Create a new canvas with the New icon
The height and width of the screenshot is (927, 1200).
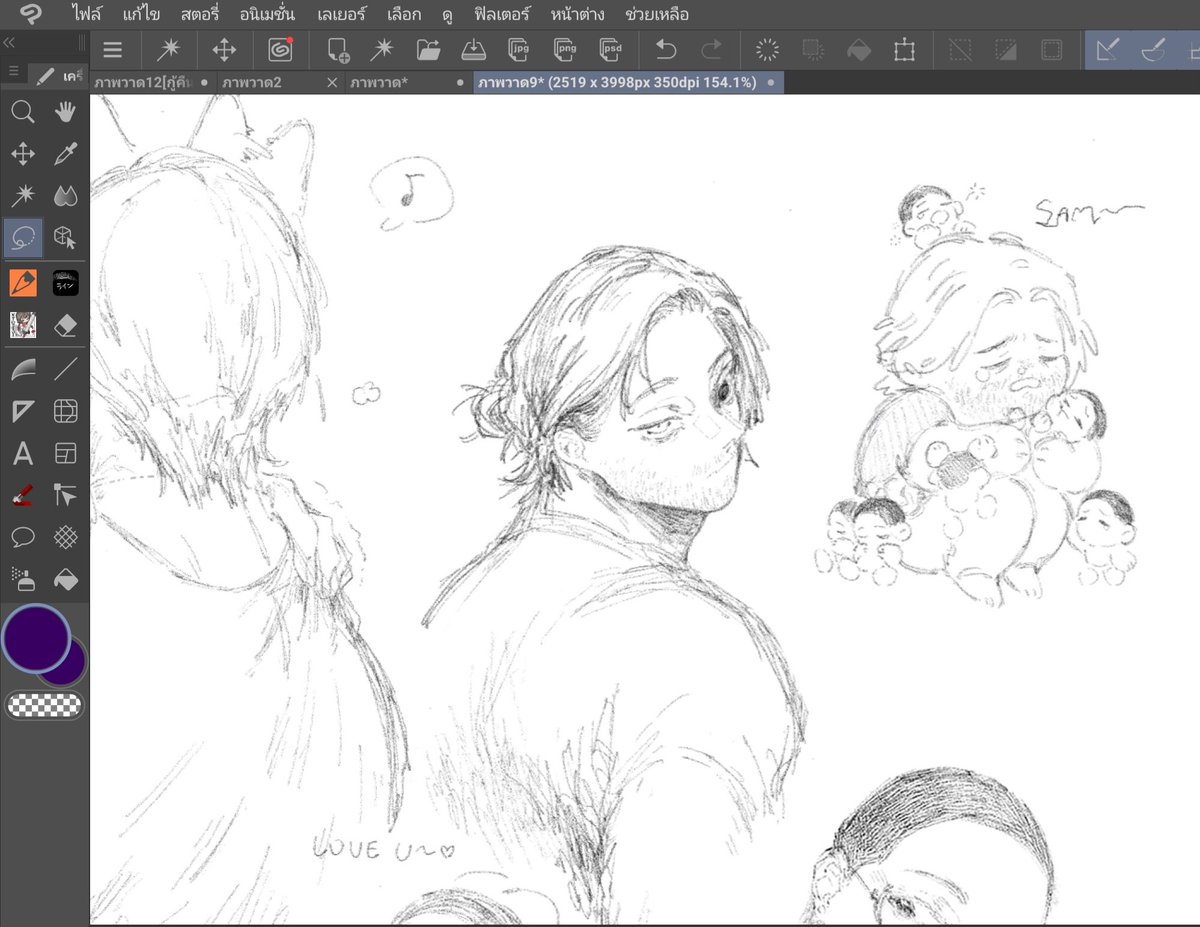(338, 50)
